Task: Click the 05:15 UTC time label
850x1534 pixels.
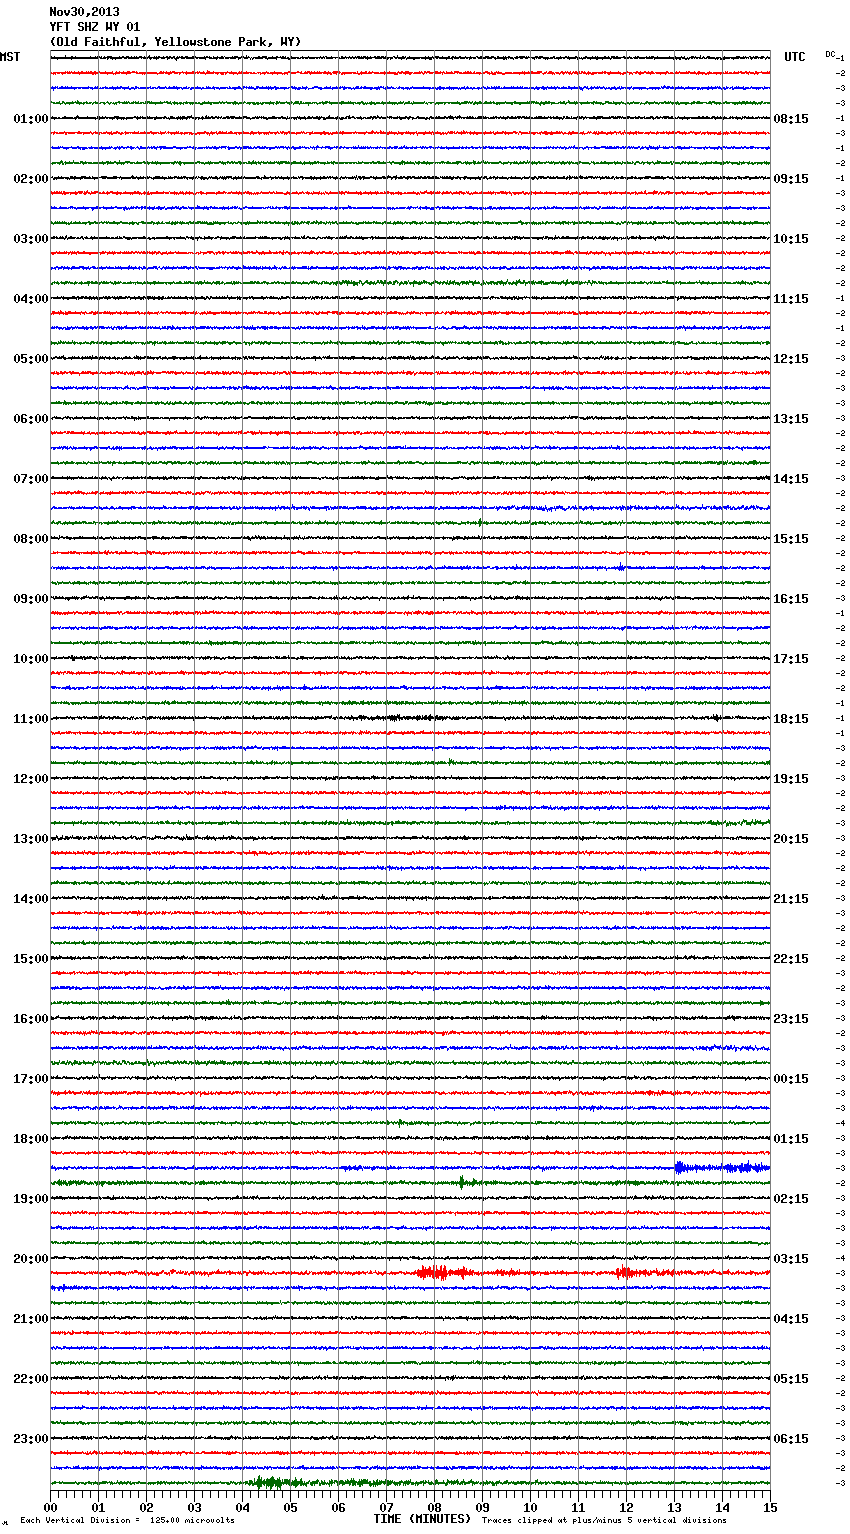Action: (791, 1379)
